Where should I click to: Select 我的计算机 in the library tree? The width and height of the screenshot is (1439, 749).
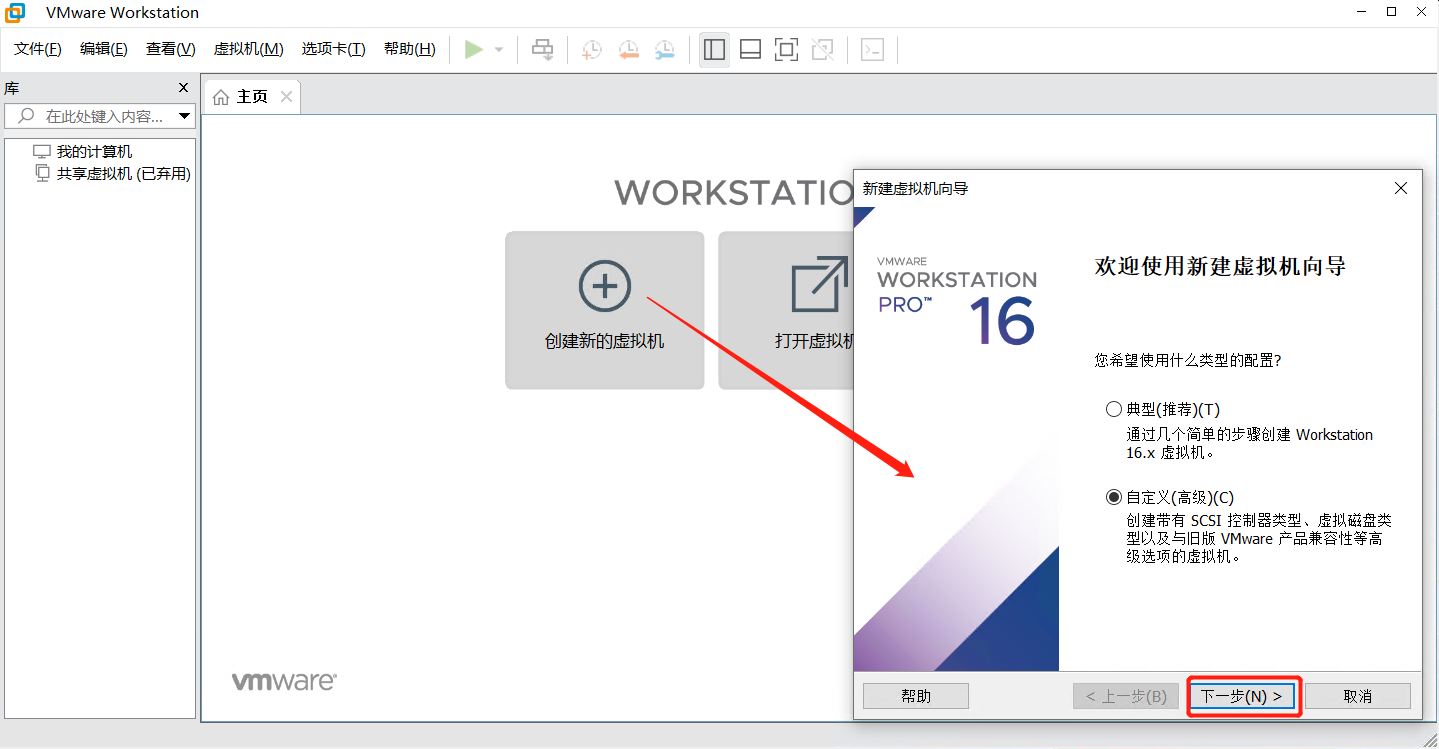click(x=94, y=152)
